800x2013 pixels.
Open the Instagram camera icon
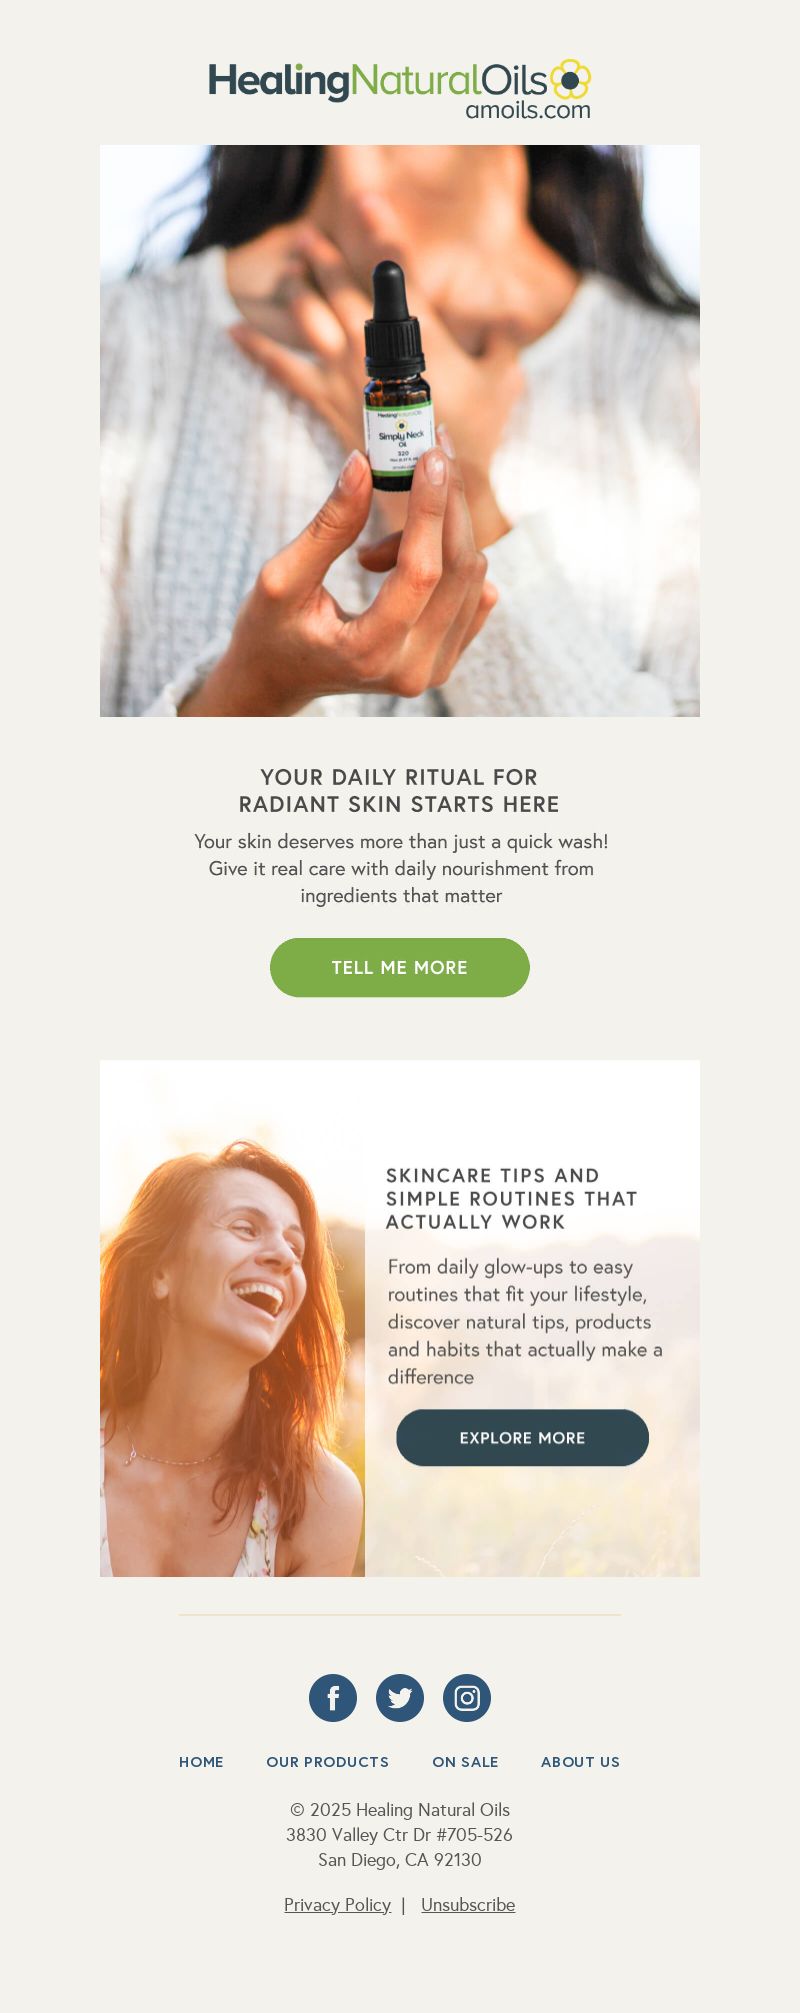pyautogui.click(x=467, y=1698)
